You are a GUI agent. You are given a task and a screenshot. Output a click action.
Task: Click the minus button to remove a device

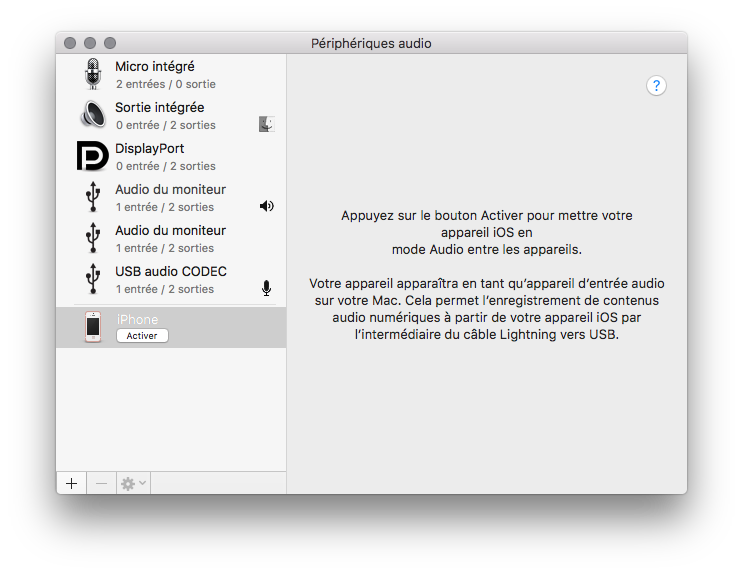tap(102, 483)
